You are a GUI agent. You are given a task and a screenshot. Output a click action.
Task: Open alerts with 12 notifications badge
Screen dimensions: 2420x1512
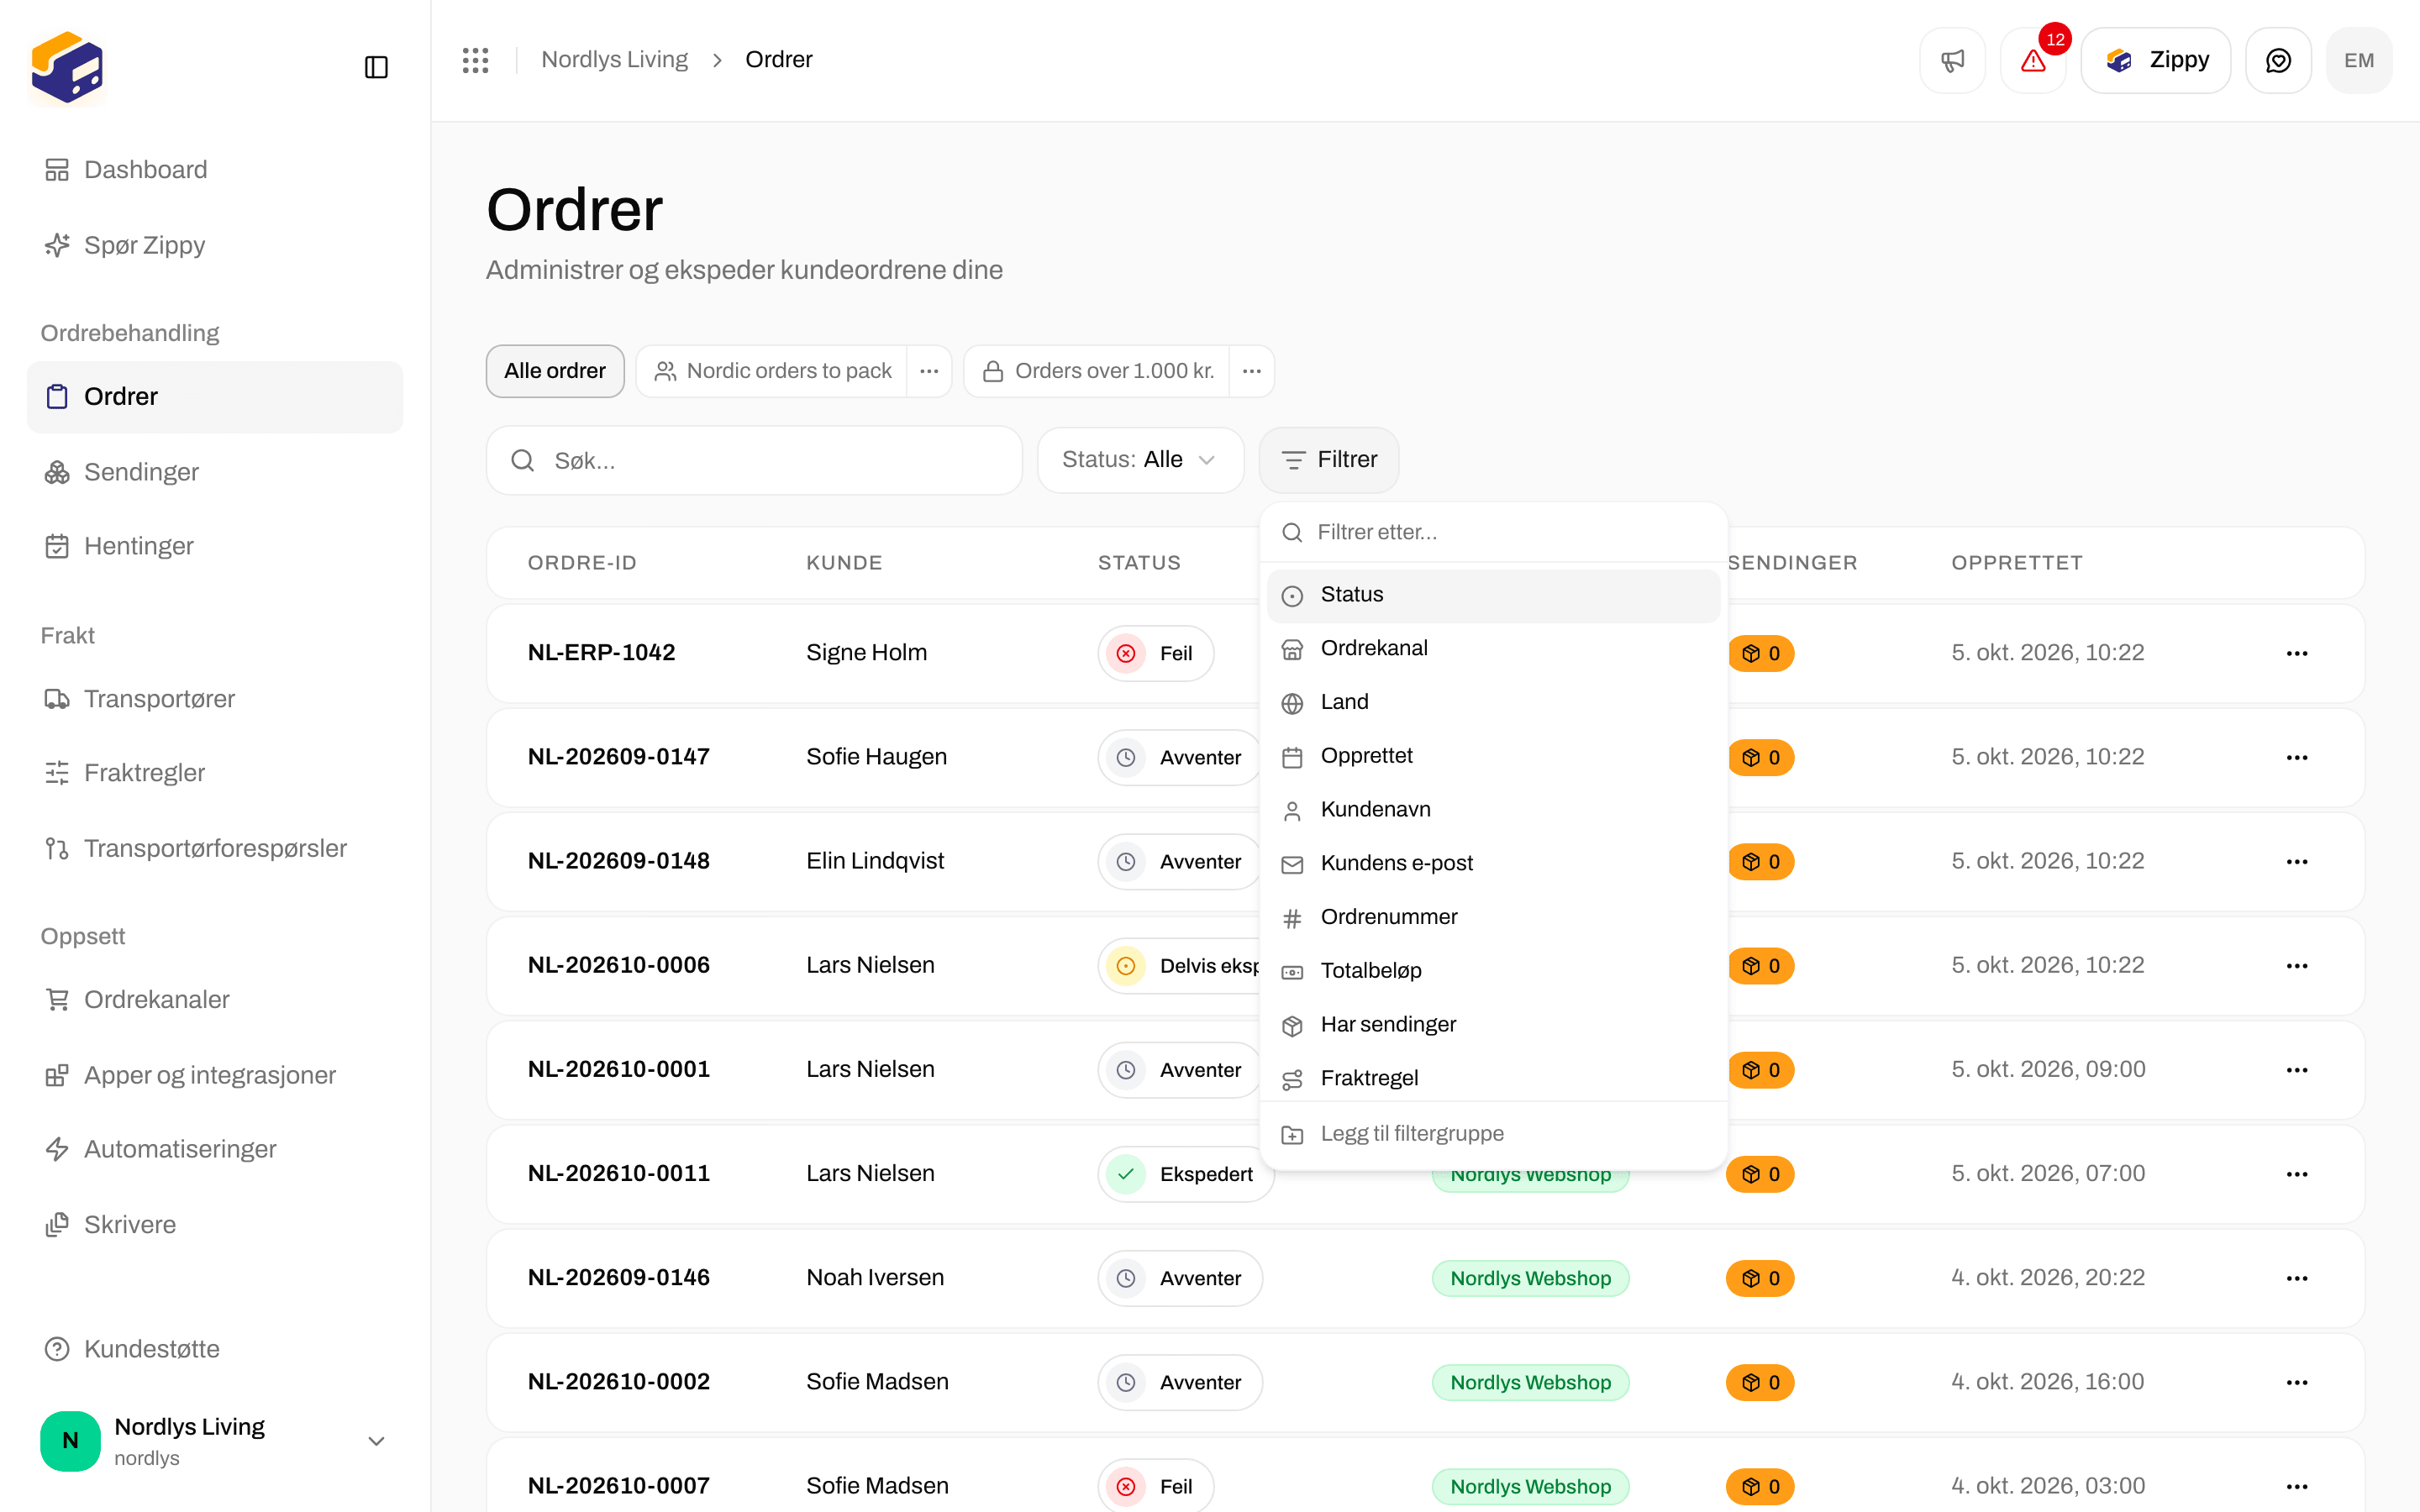click(x=2033, y=60)
